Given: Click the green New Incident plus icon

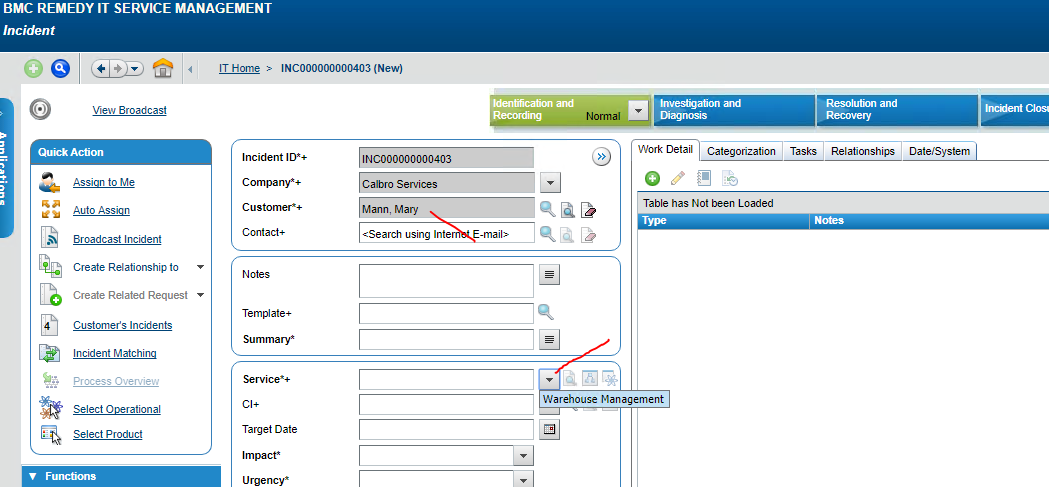Looking at the screenshot, I should click(x=33, y=68).
